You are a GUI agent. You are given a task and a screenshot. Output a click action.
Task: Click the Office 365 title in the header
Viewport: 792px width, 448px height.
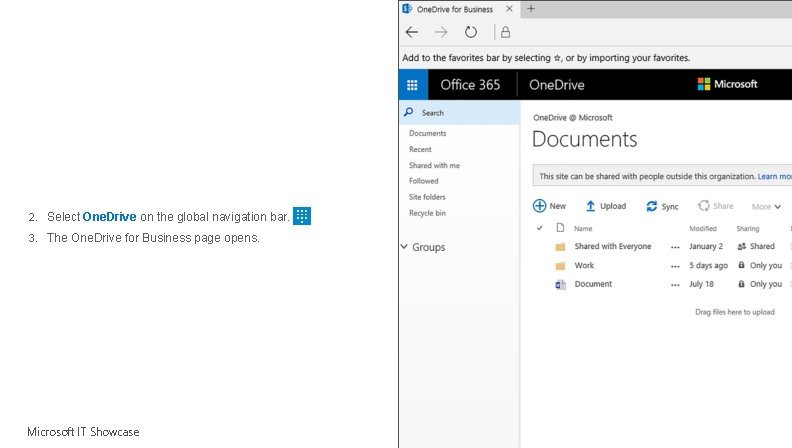coord(470,84)
